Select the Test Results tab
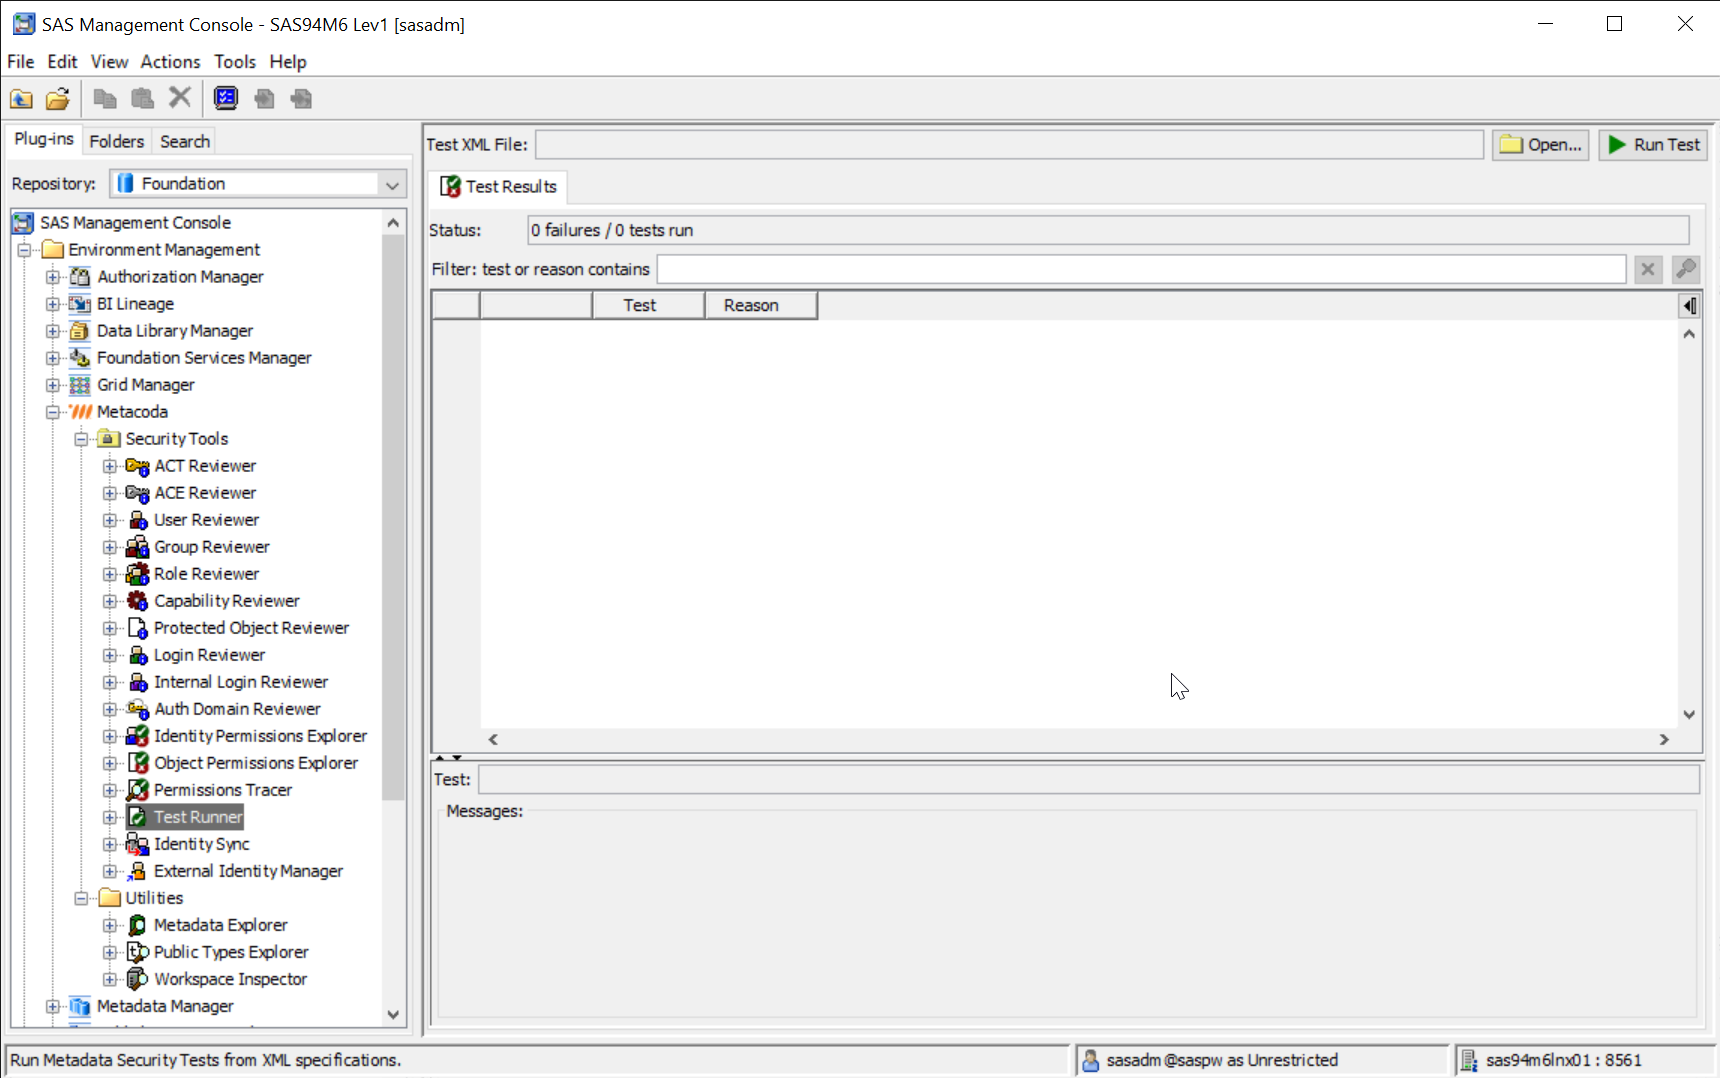 (x=498, y=187)
